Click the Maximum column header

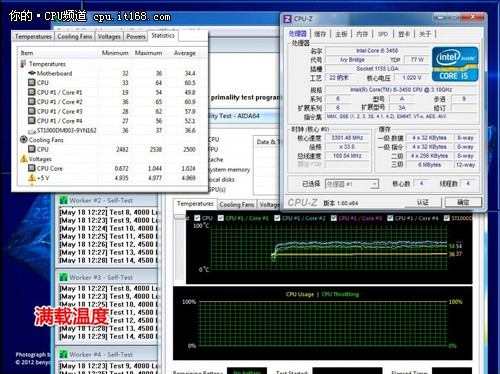point(148,53)
